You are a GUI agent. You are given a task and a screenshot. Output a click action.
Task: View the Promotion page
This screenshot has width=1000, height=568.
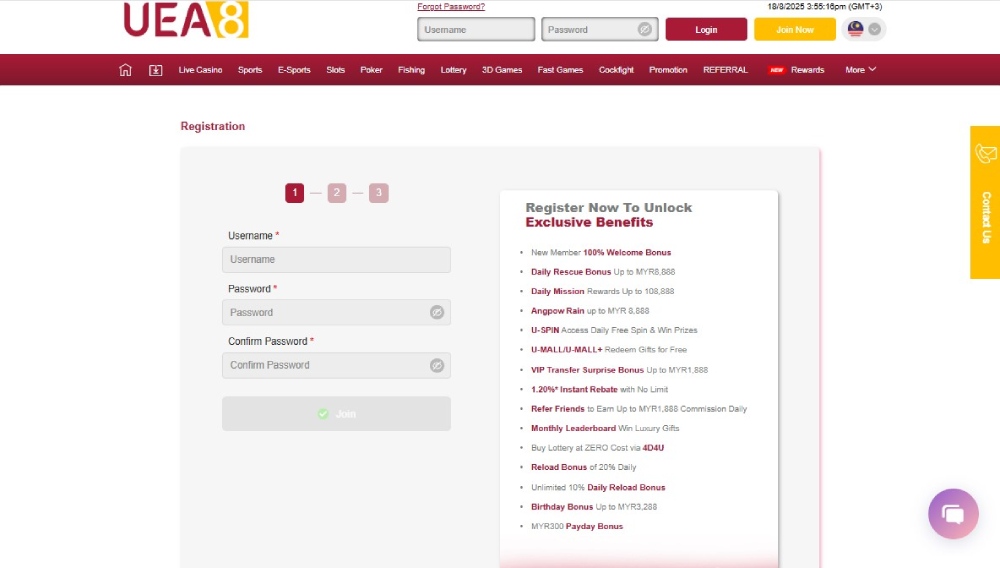tap(668, 70)
